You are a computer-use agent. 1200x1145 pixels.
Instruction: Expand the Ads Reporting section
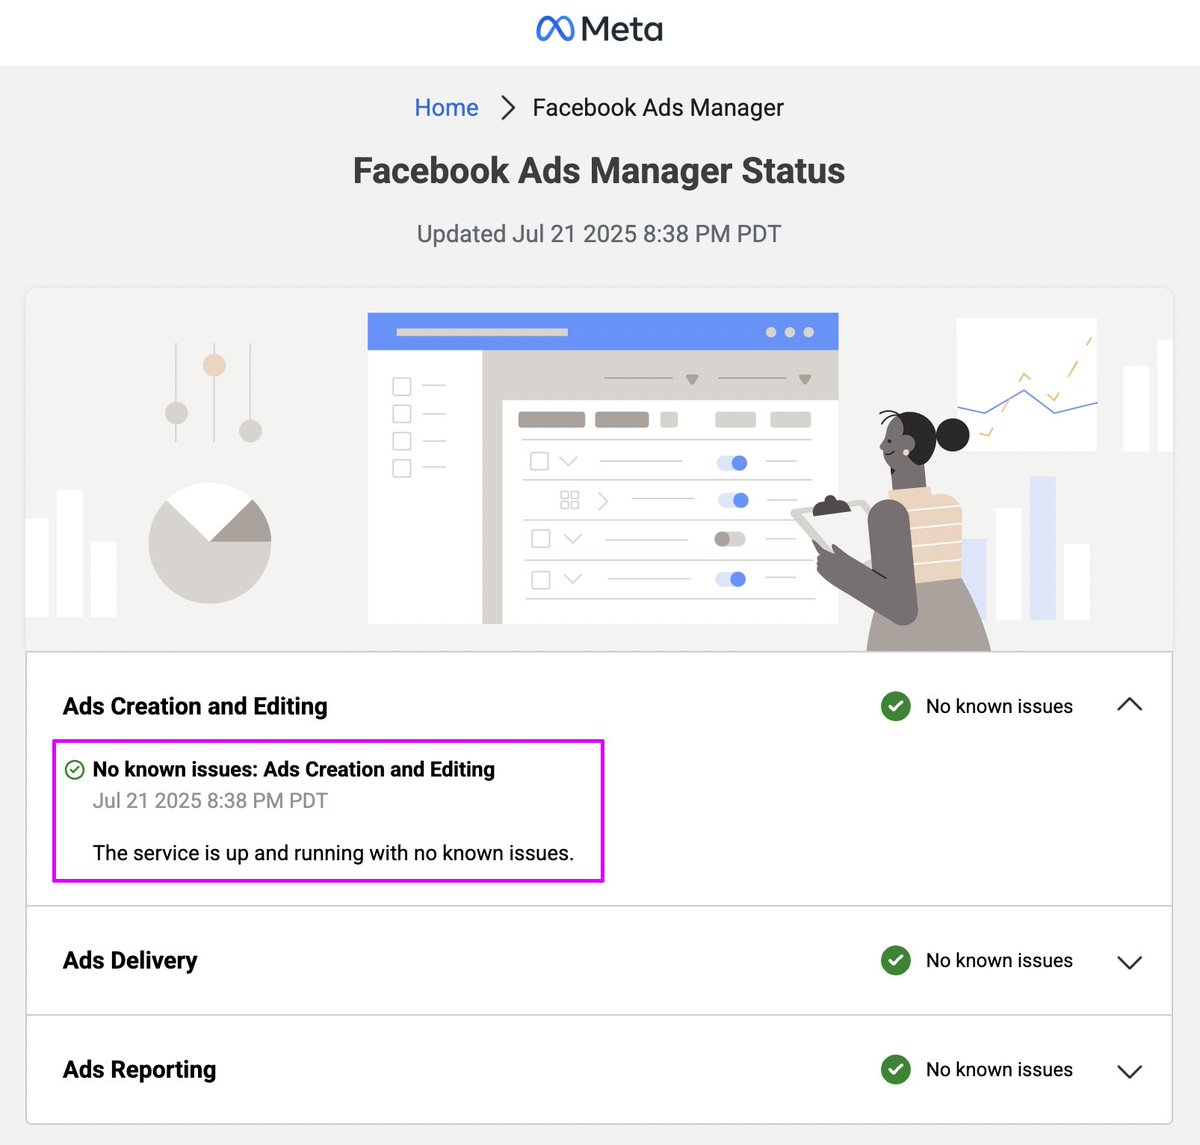click(x=1129, y=1071)
